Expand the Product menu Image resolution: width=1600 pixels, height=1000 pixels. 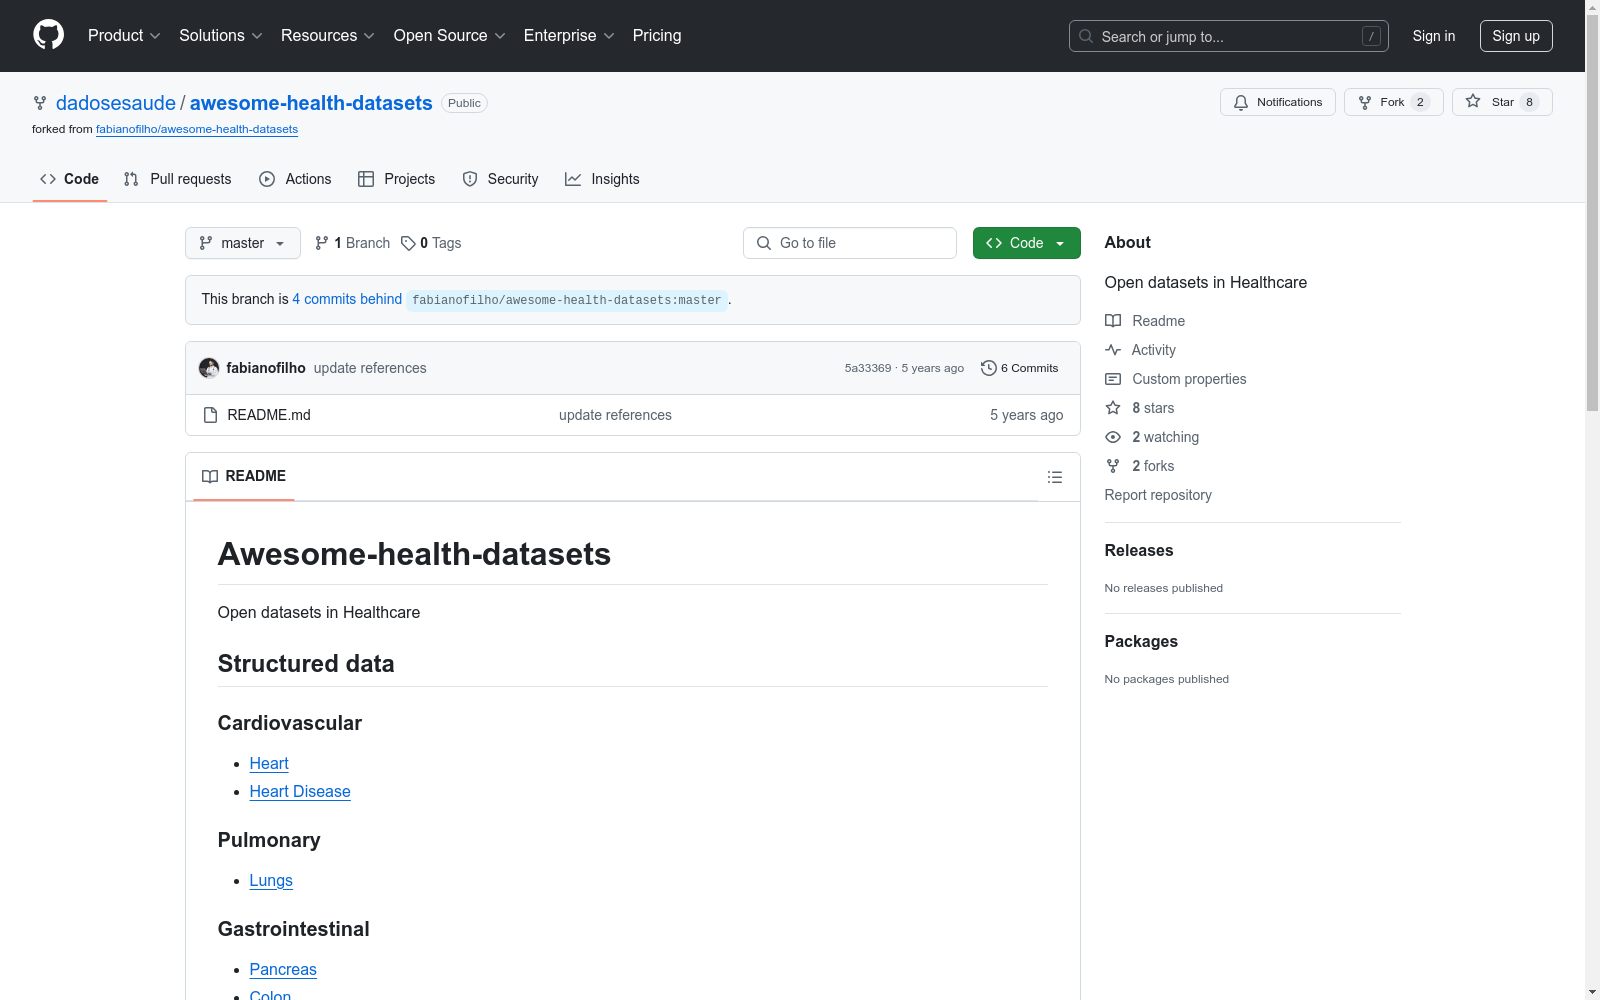(124, 35)
